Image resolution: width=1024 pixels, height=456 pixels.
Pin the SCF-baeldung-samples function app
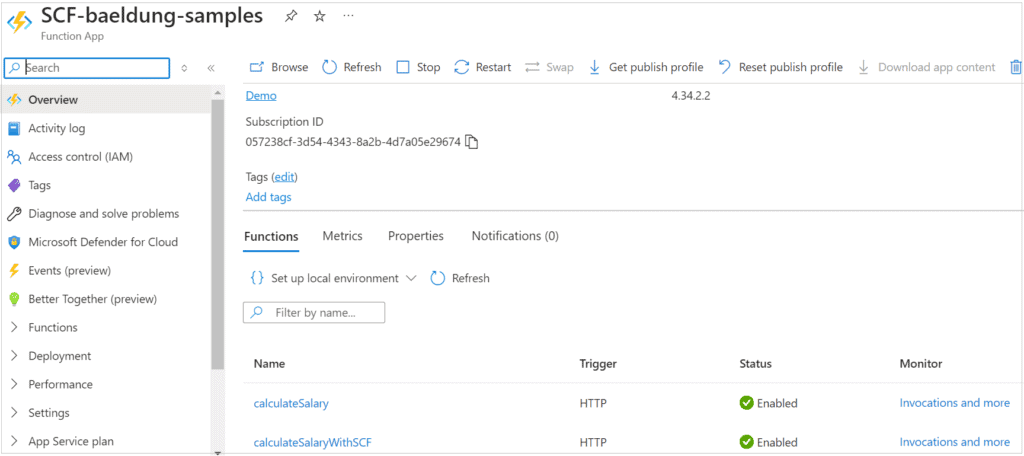[291, 16]
